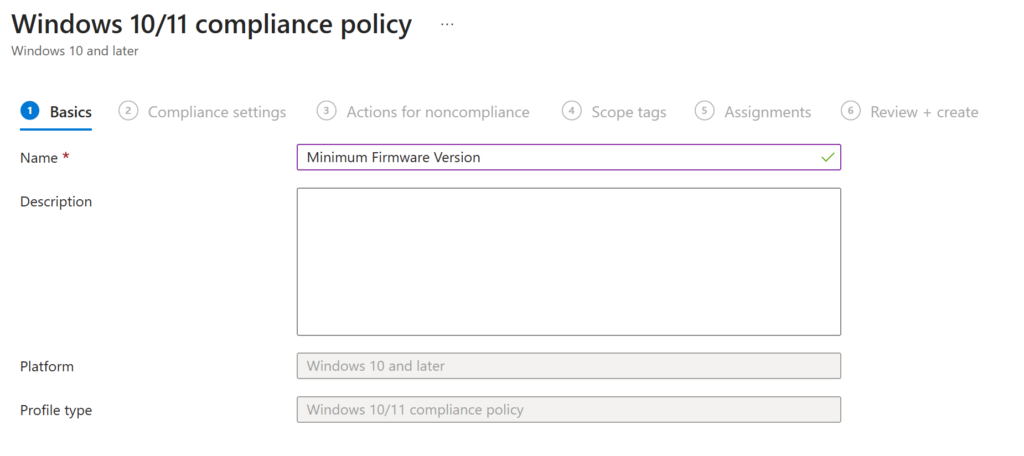
Task: Click the step 2 numbered circle
Action: (x=127, y=111)
